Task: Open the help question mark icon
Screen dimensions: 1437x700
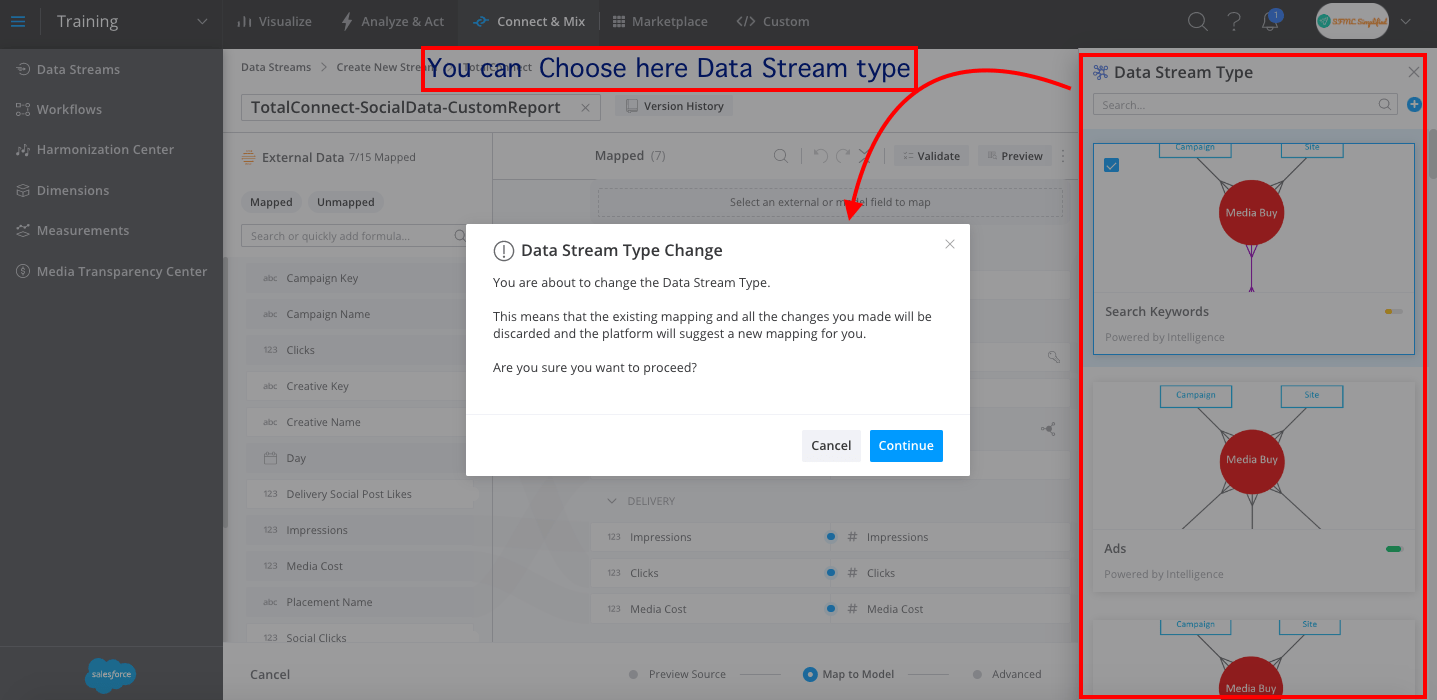Action: (1234, 21)
